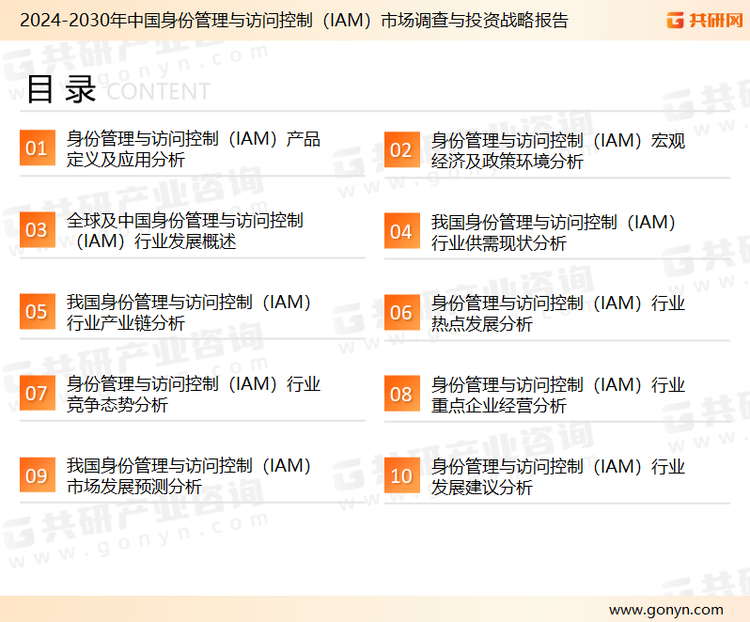The image size is (750, 622).
Task: Click the orange 03 number box
Action: [x=37, y=230]
